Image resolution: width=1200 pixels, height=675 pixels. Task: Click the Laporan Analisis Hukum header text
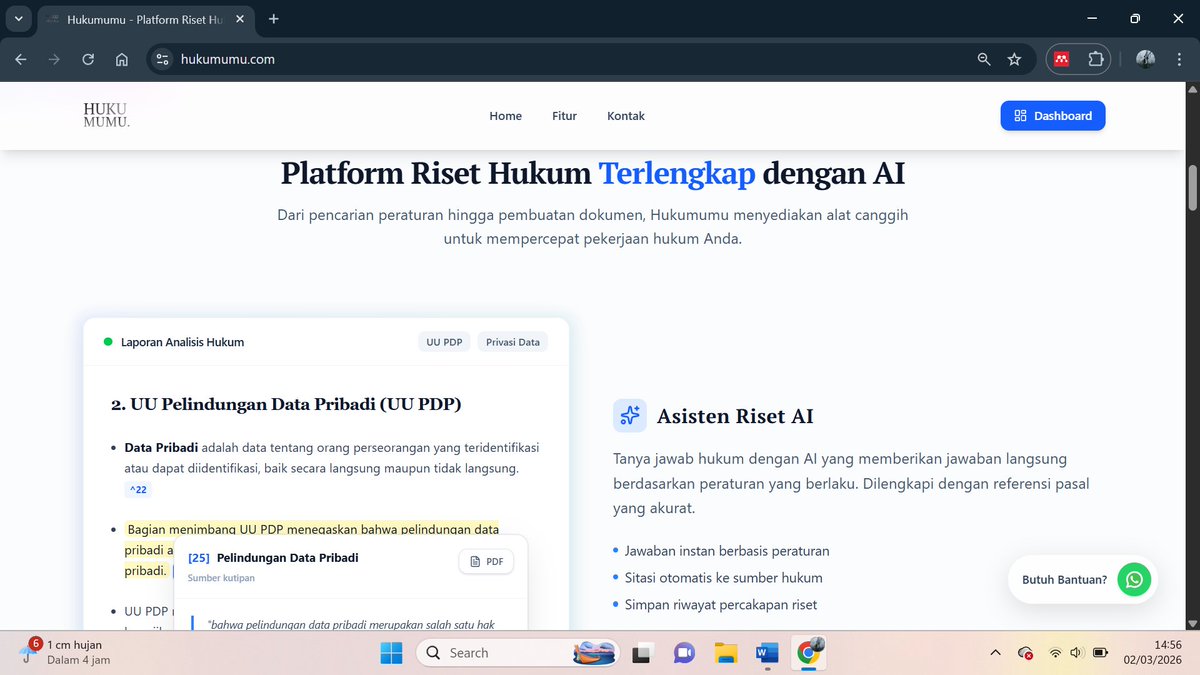click(182, 342)
